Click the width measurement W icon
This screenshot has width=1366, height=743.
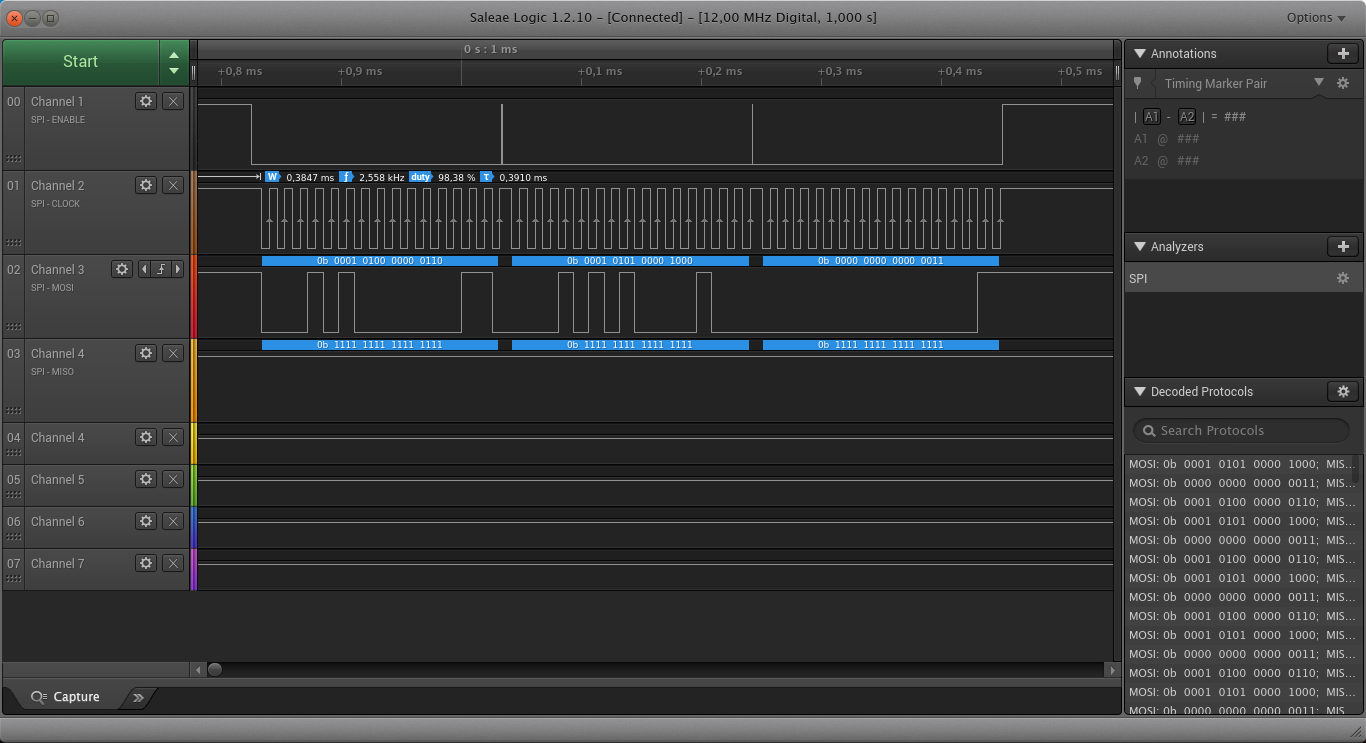(272, 177)
